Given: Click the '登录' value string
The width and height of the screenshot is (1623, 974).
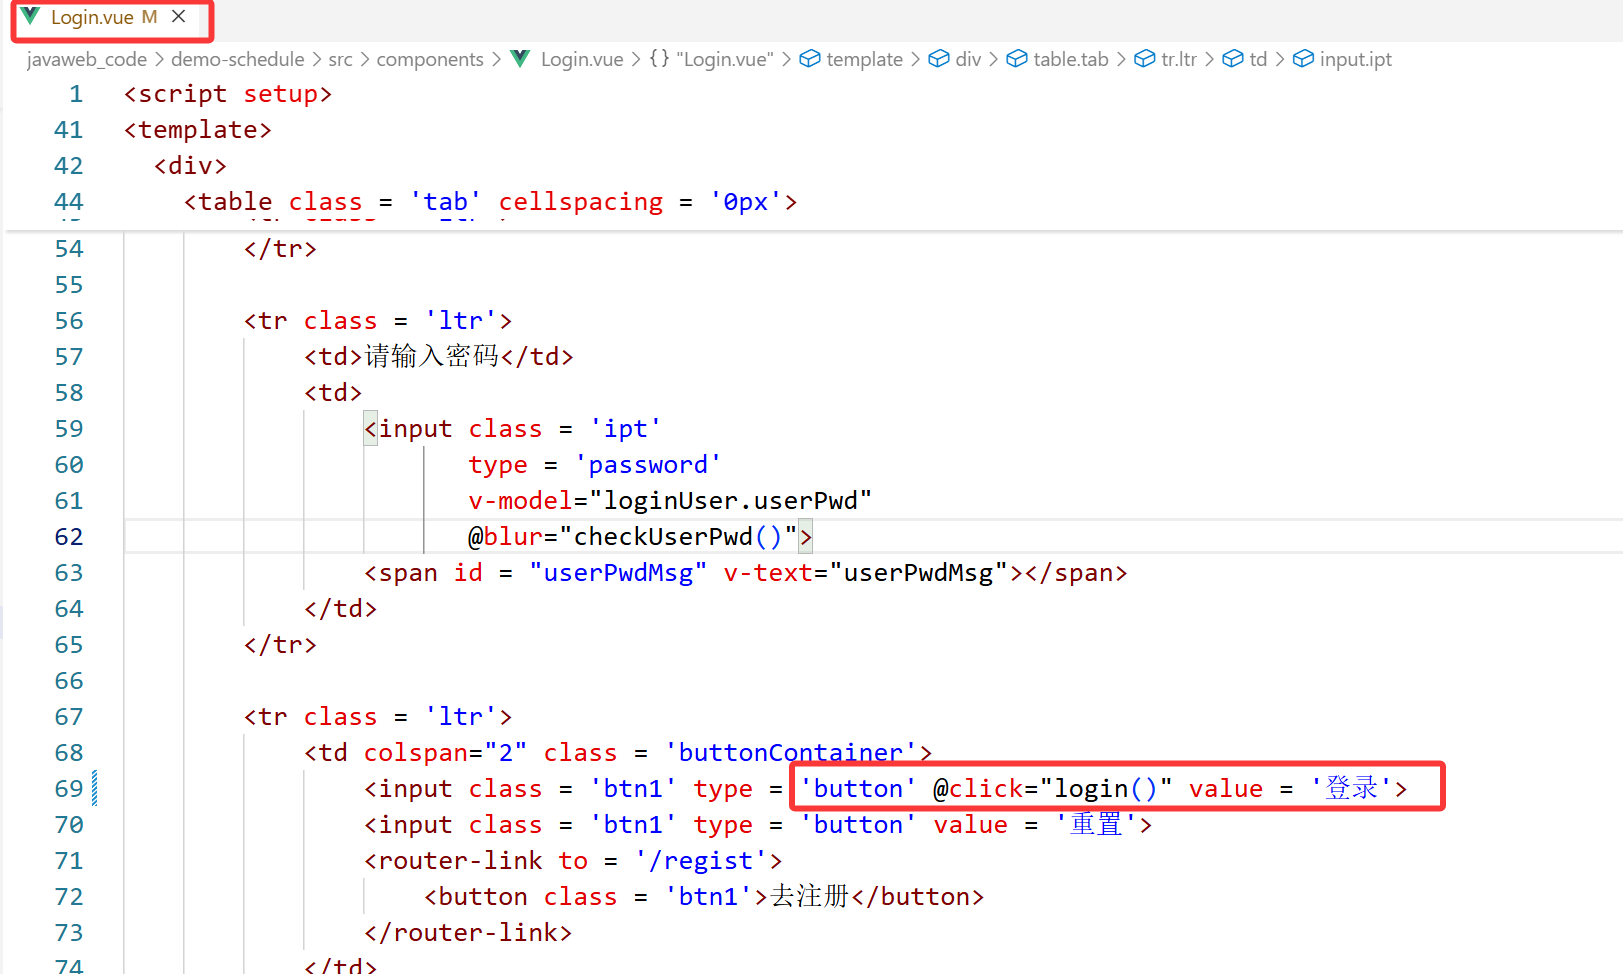Looking at the screenshot, I should [1352, 789].
